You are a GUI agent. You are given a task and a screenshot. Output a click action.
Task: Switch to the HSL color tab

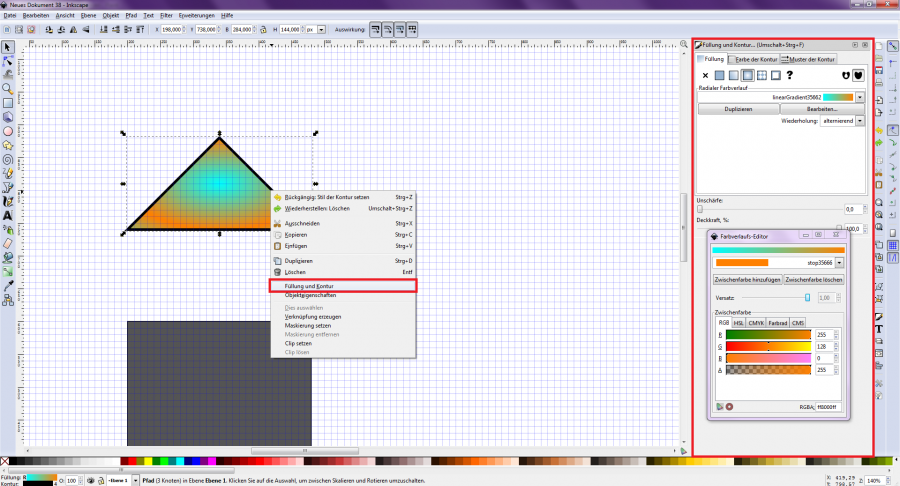coord(739,323)
